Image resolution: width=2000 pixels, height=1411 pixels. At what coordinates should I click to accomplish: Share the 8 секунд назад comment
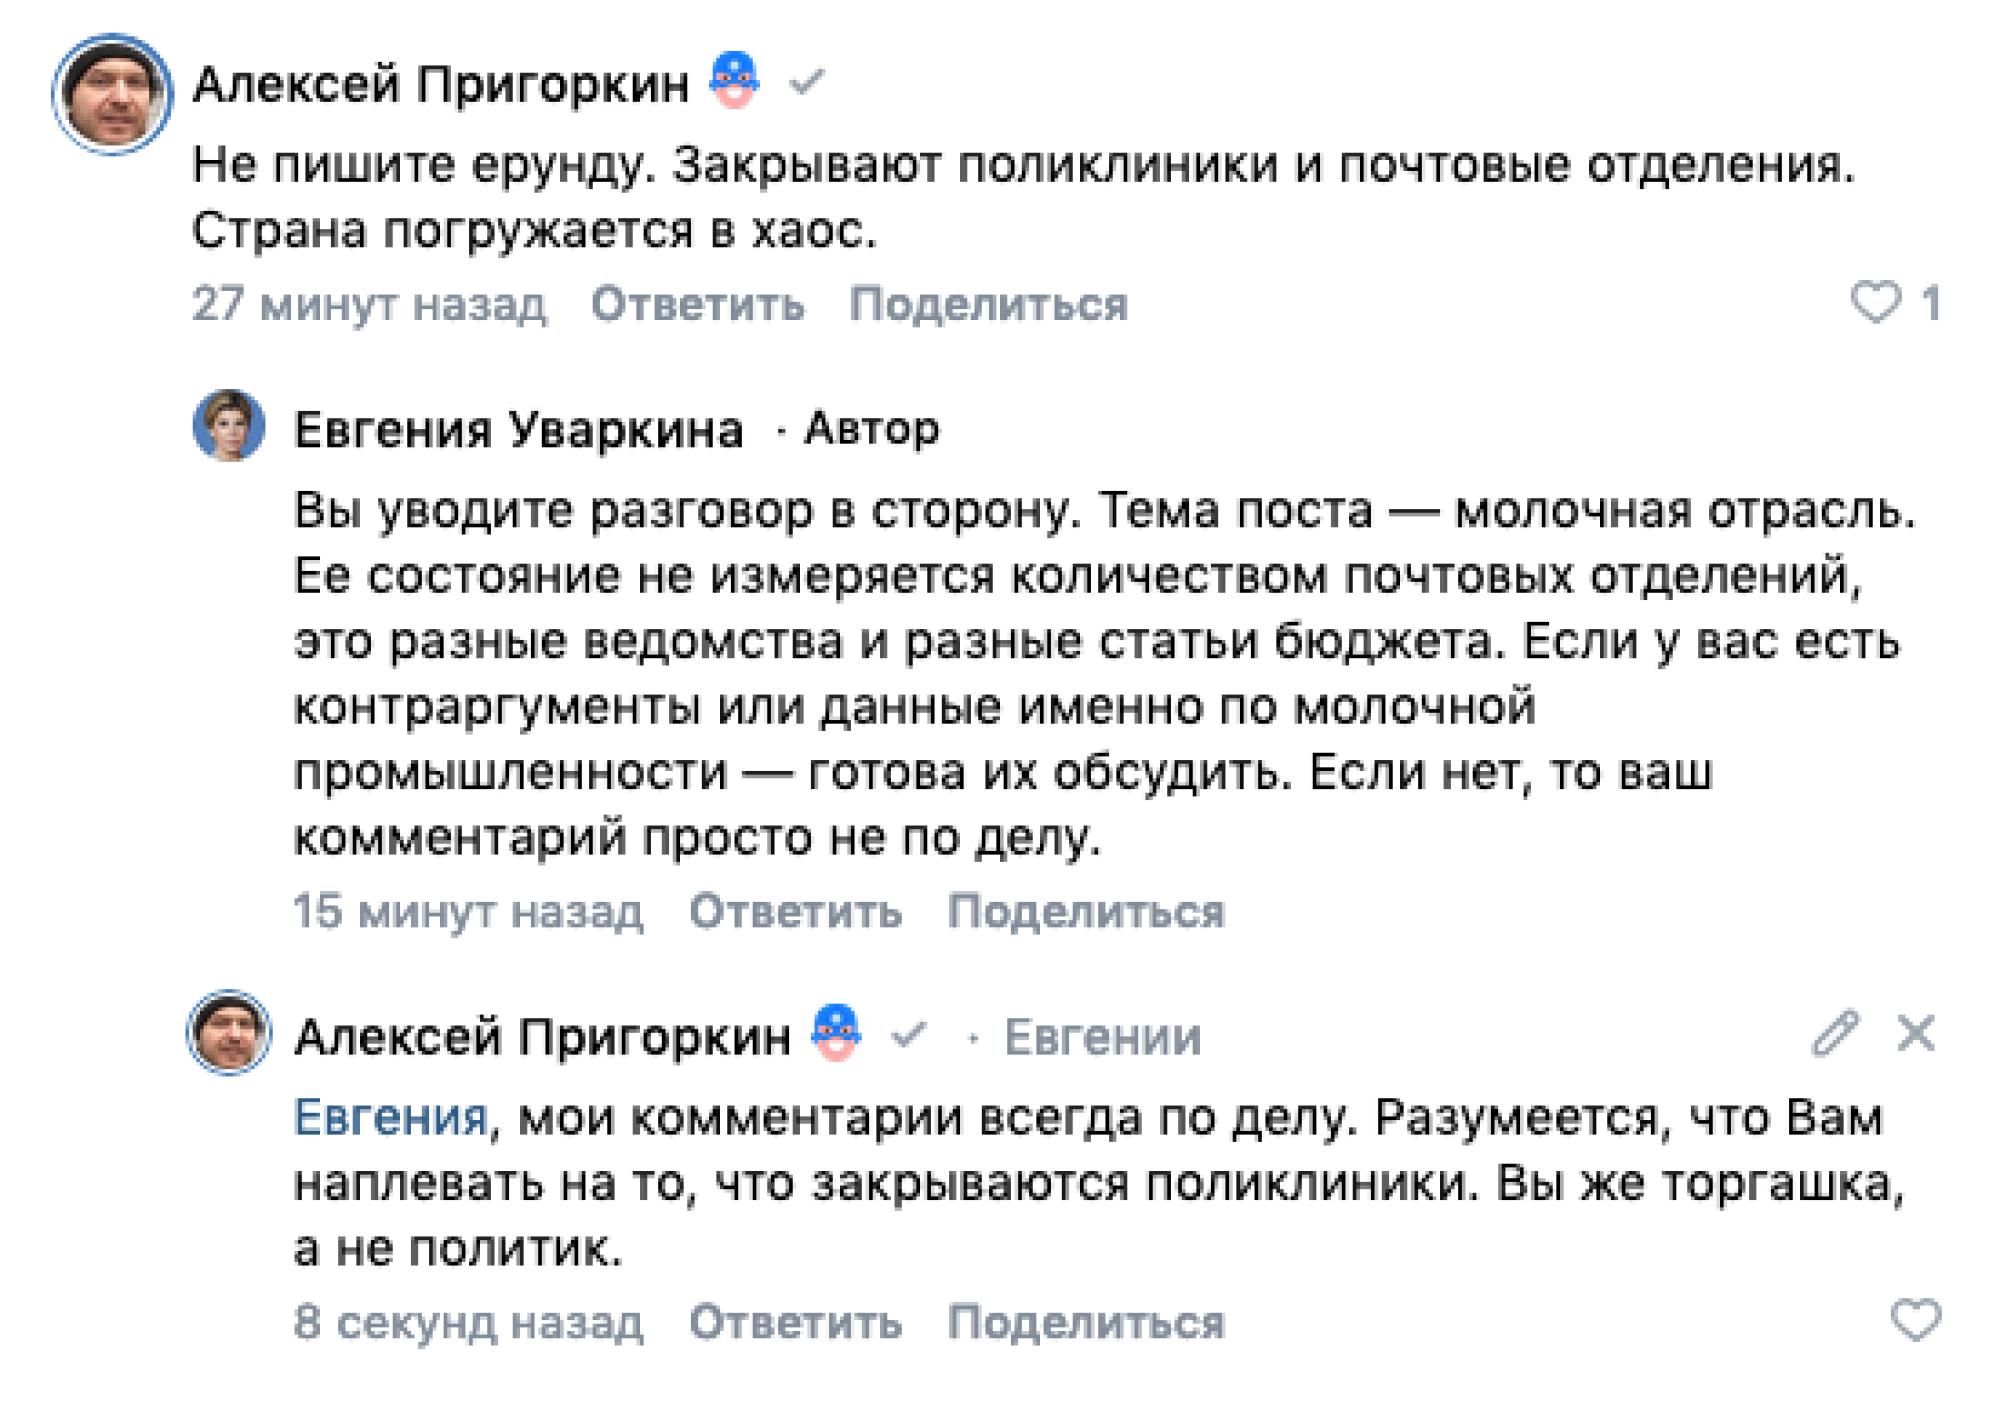coord(1086,1322)
